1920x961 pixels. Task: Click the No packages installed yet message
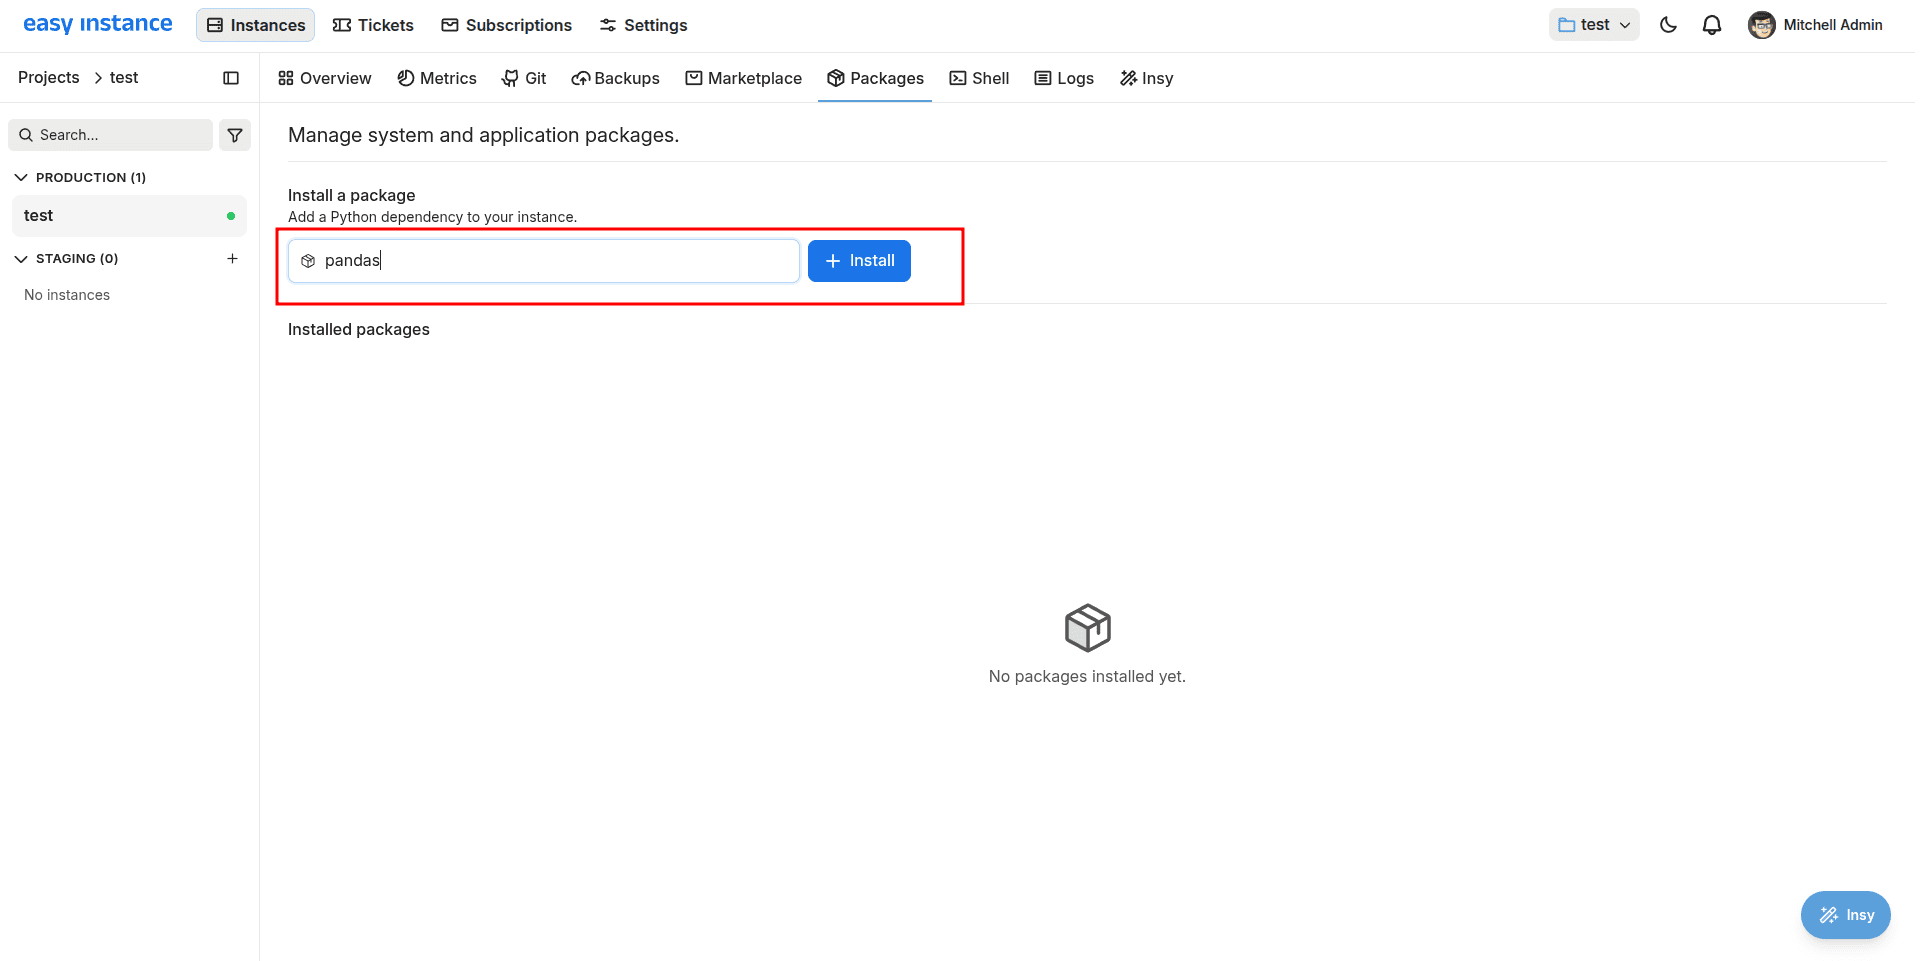click(1087, 677)
